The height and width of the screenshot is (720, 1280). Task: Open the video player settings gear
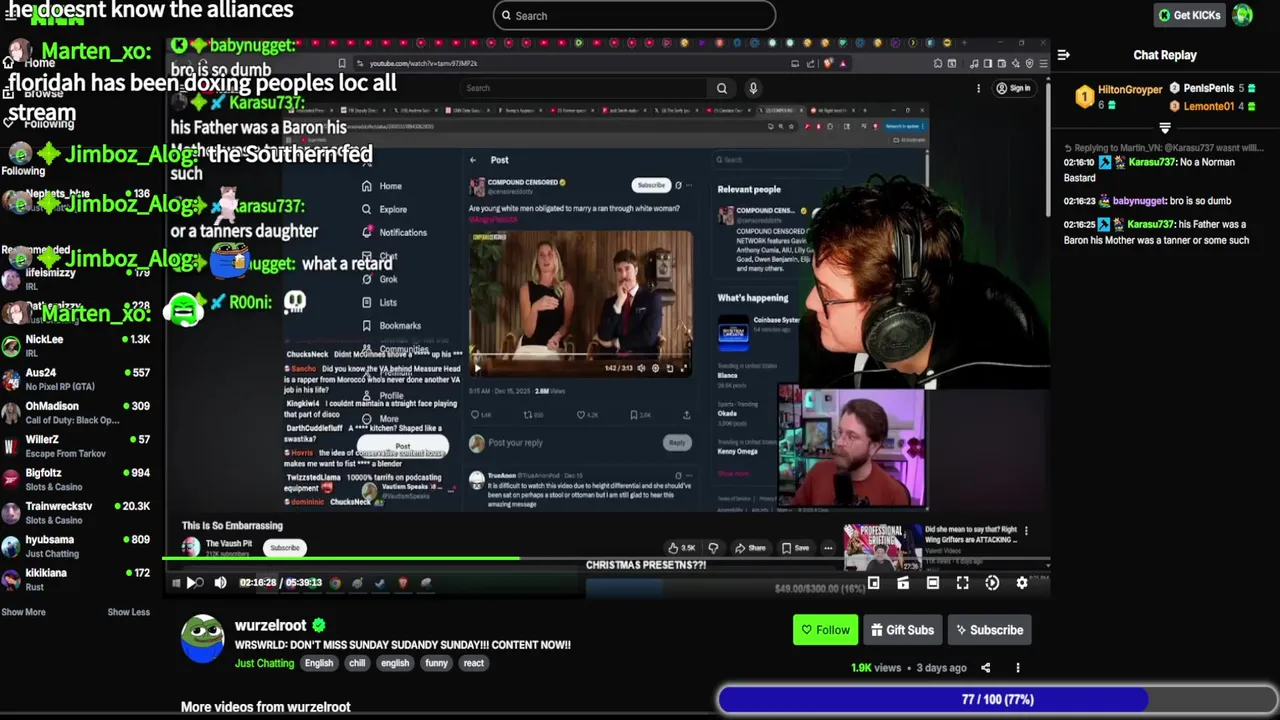(x=1022, y=583)
